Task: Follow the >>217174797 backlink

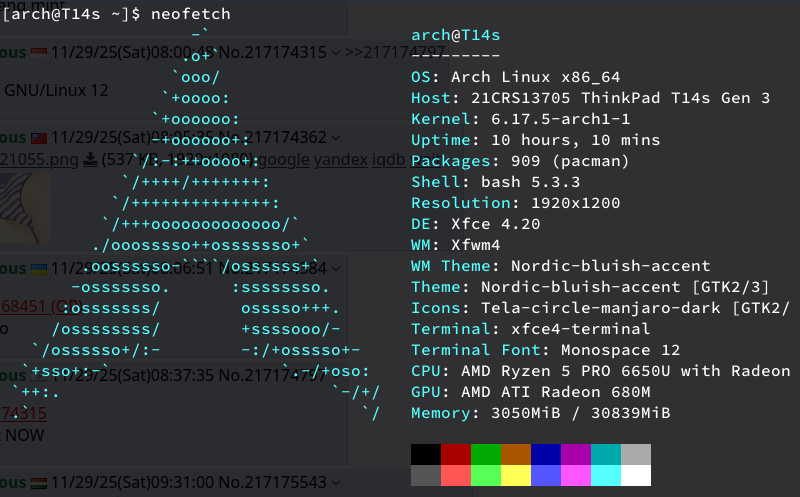Action: coord(395,53)
